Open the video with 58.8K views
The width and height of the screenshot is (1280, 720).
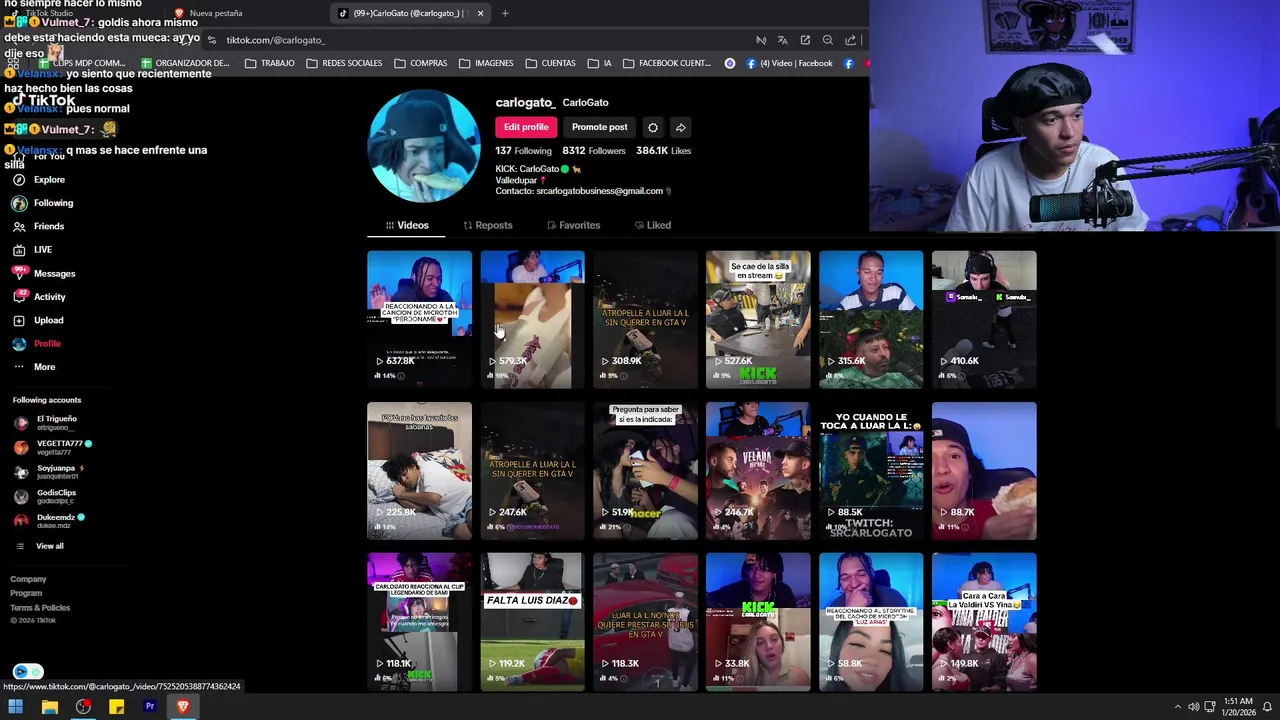click(871, 622)
